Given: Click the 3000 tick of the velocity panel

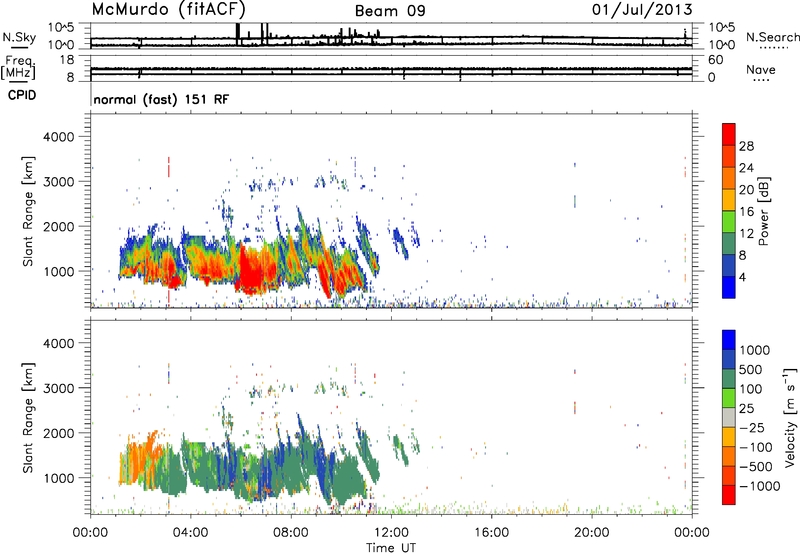Looking at the screenshot, I should point(58,389).
